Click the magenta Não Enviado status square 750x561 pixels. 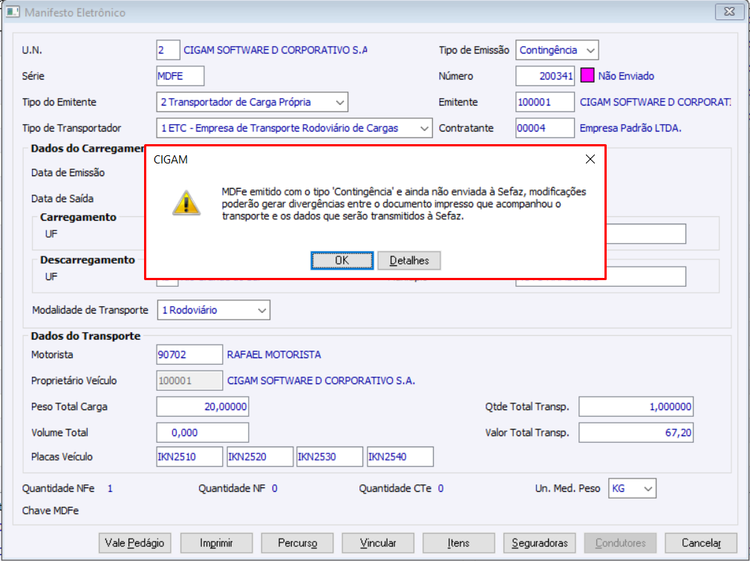587,76
